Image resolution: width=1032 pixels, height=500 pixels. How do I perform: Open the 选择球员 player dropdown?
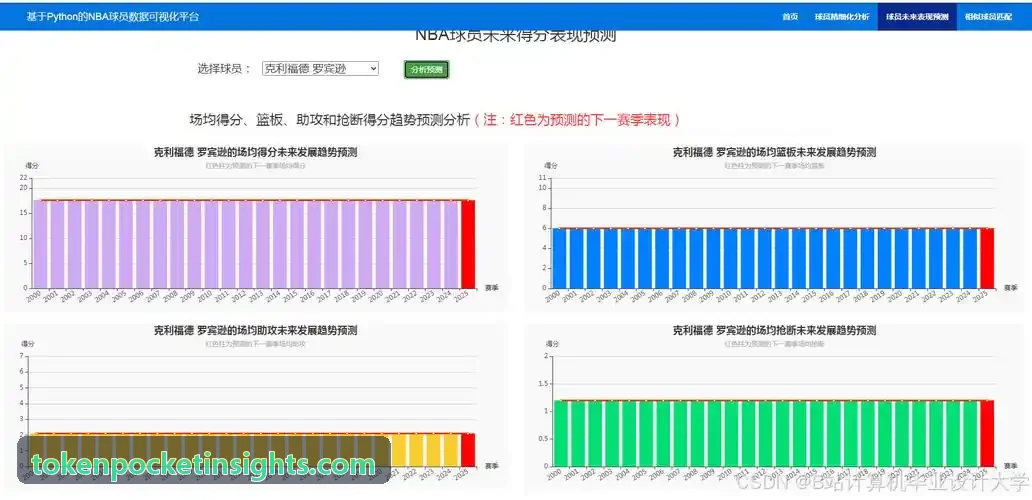tap(321, 68)
